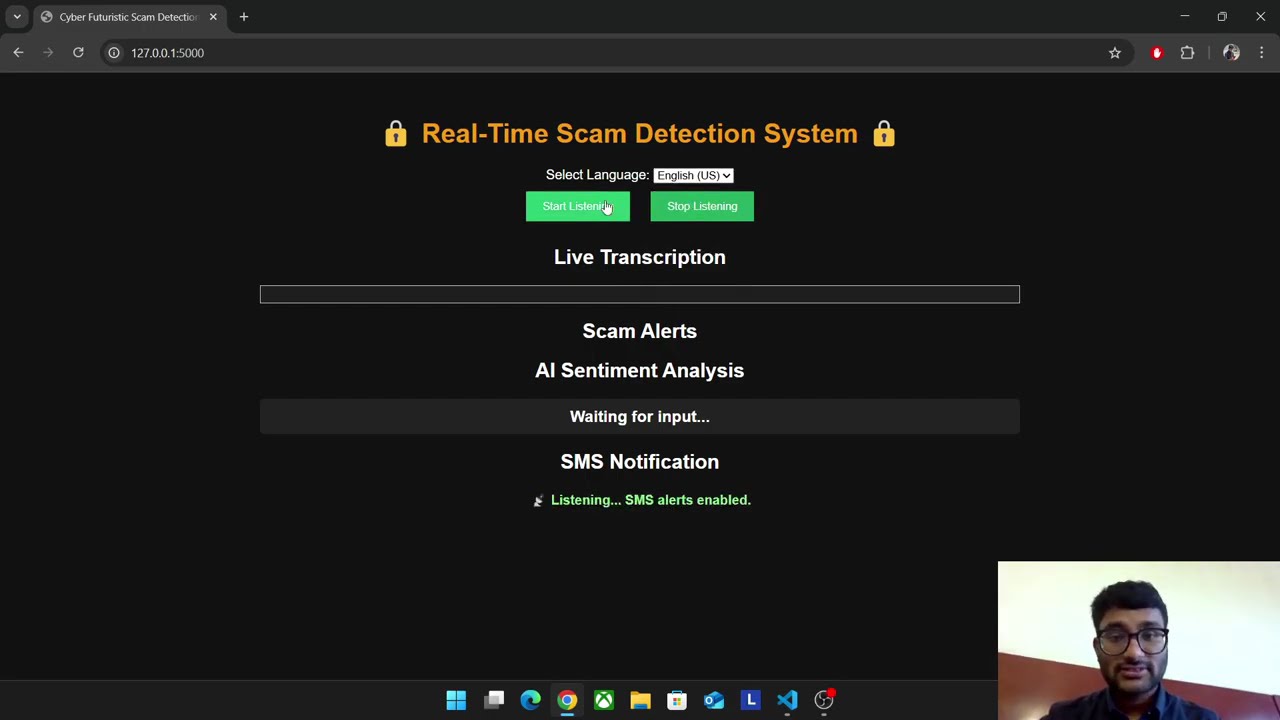Image resolution: width=1280 pixels, height=720 pixels.
Task: Click the Start Listening button
Action: pos(578,206)
